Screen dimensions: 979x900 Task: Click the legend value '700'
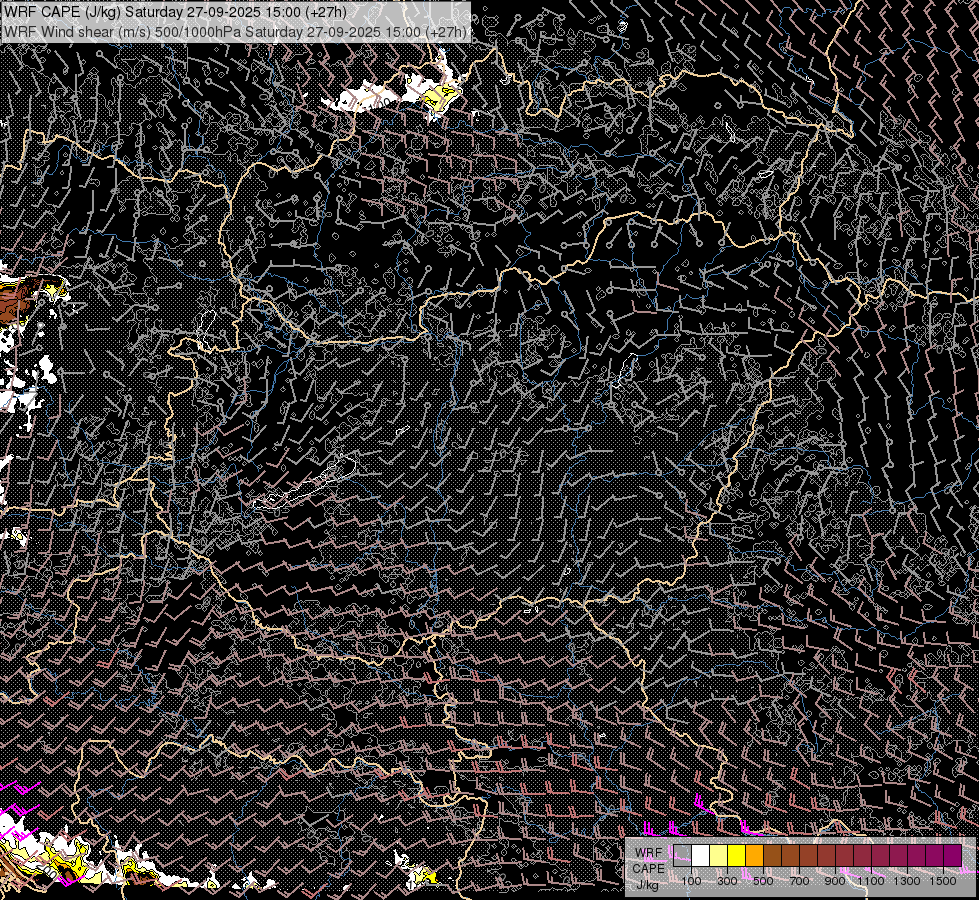coord(799,881)
